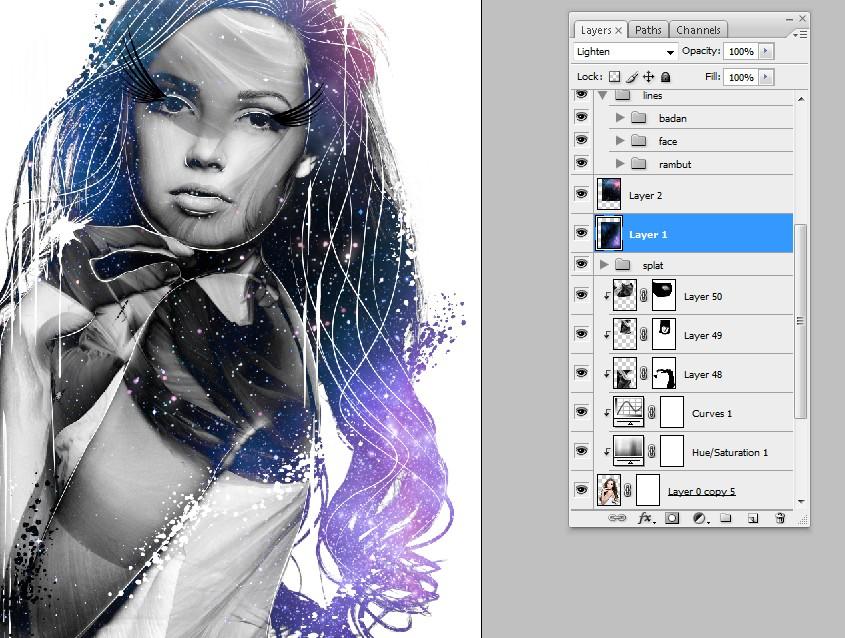Click the layers list scrollbar thumb
The height and width of the screenshot is (638, 845).
click(801, 321)
